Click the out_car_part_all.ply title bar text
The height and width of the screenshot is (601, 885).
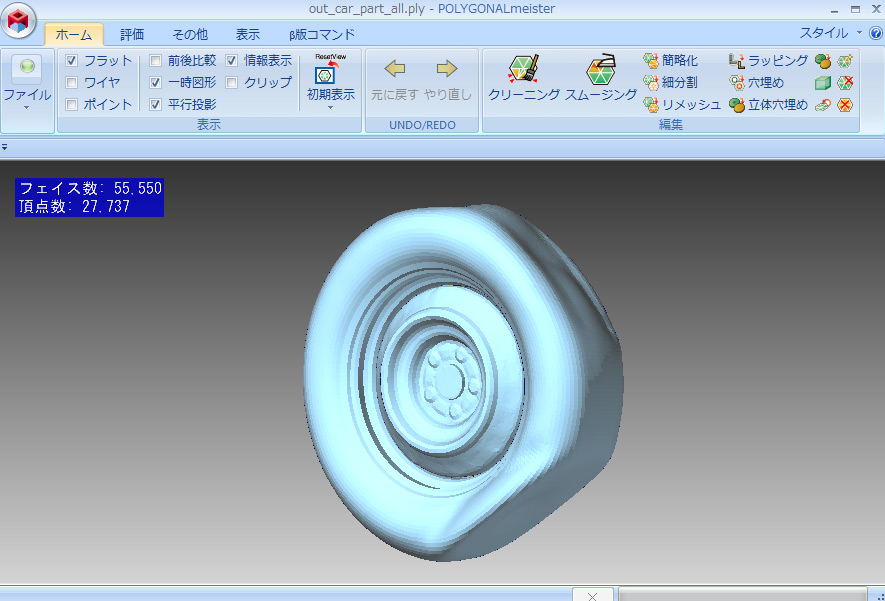point(367,8)
